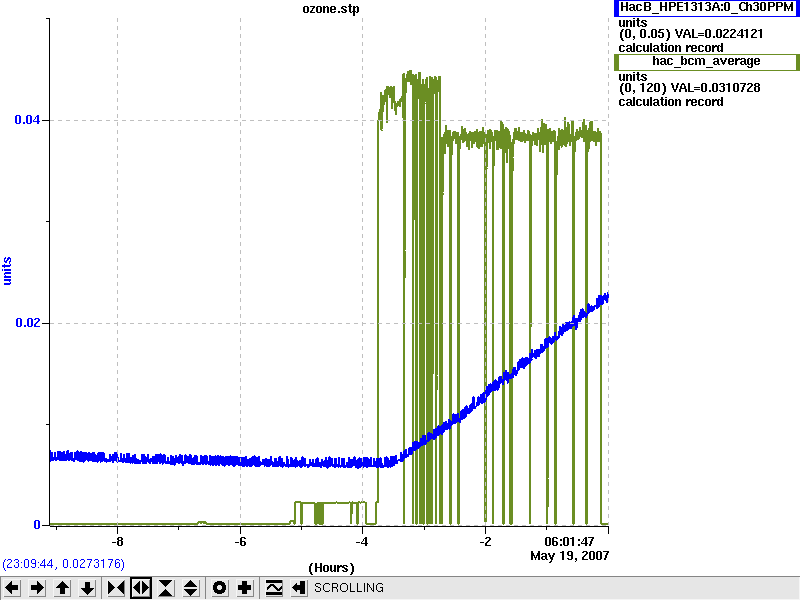Click the -8 hours x-axis tick label
800x600 pixels.
(x=117, y=542)
